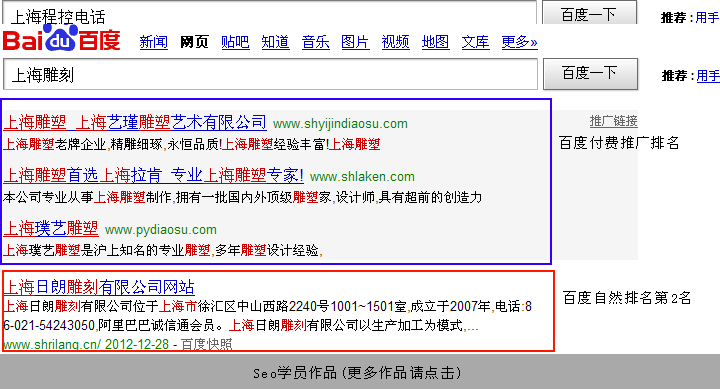This screenshot has height=389, width=720.
Task: Go to the 音乐 tab
Action: click(315, 42)
